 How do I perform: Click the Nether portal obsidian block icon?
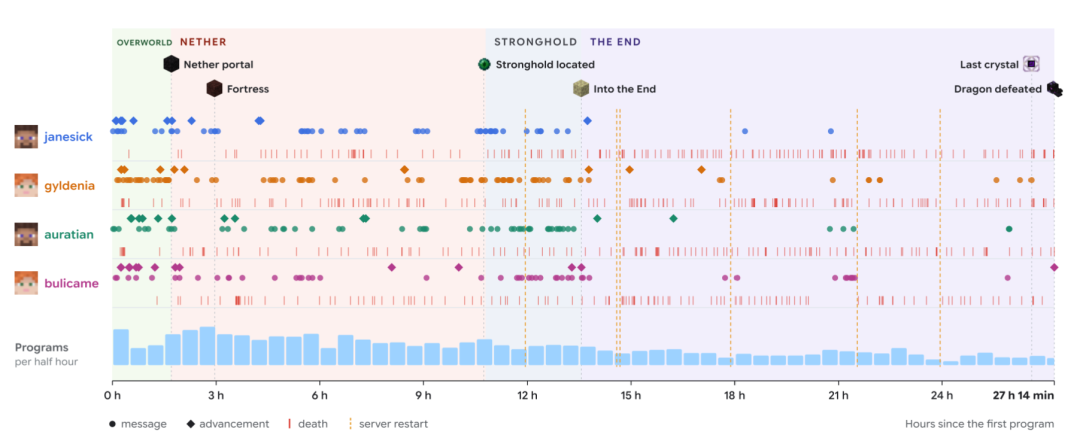click(x=171, y=64)
